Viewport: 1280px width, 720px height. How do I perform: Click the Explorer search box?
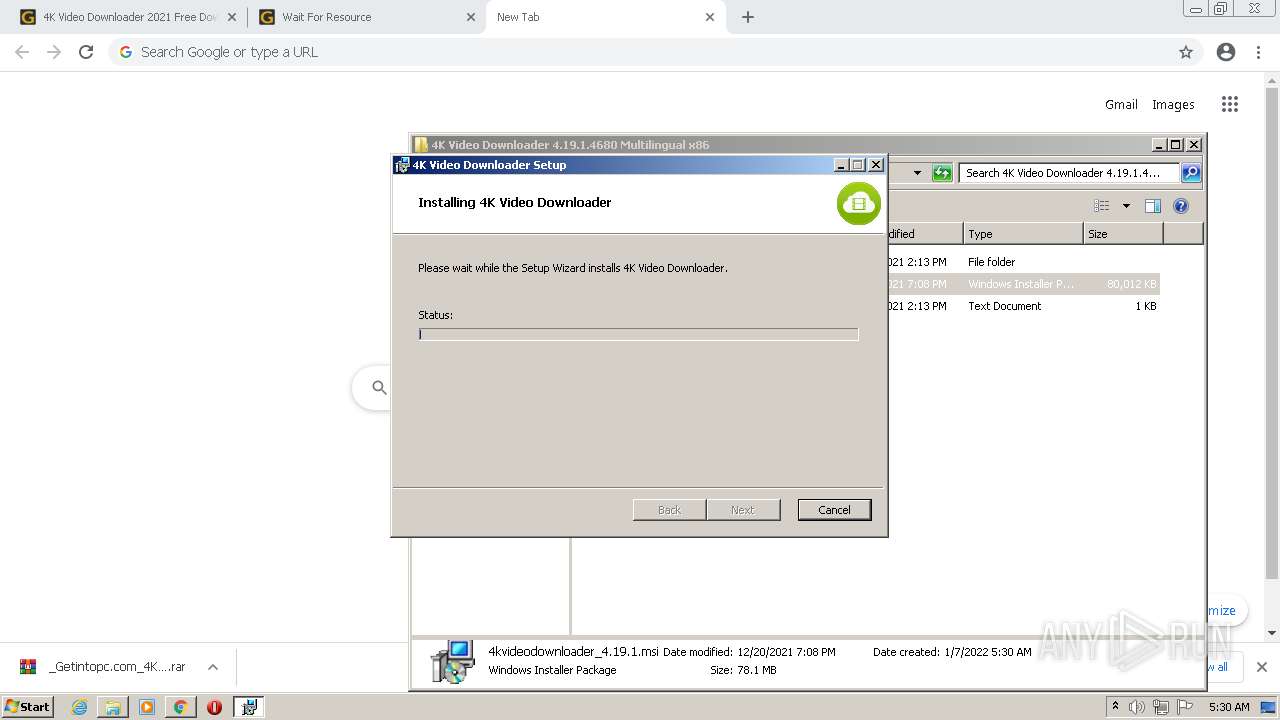1069,173
